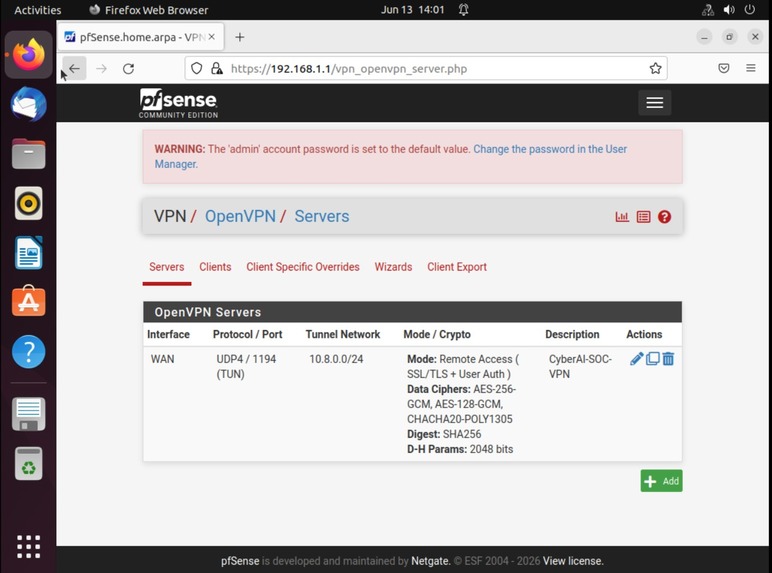Click the network status icon in top bar
This screenshot has height=573, width=772.
pos(708,10)
